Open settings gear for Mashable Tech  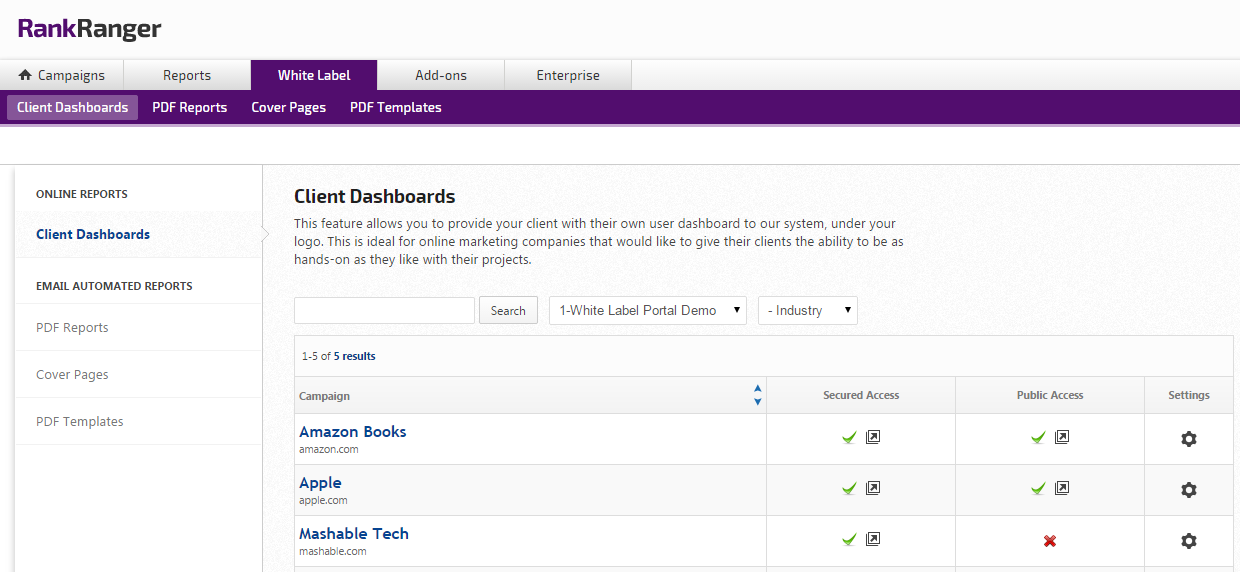click(1189, 541)
